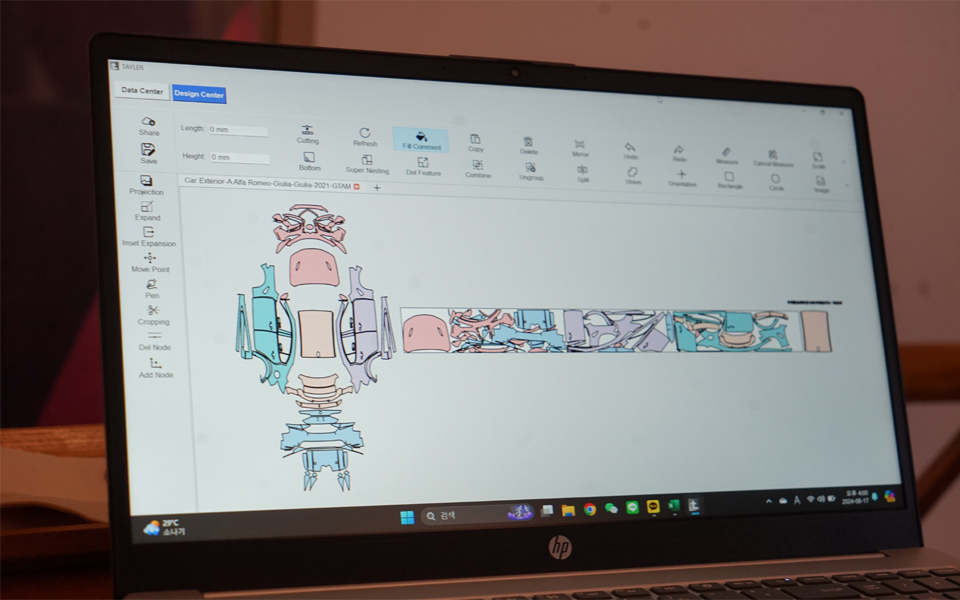This screenshot has width=960, height=600.
Task: Add a new document tab with plus
Action: click(377, 187)
